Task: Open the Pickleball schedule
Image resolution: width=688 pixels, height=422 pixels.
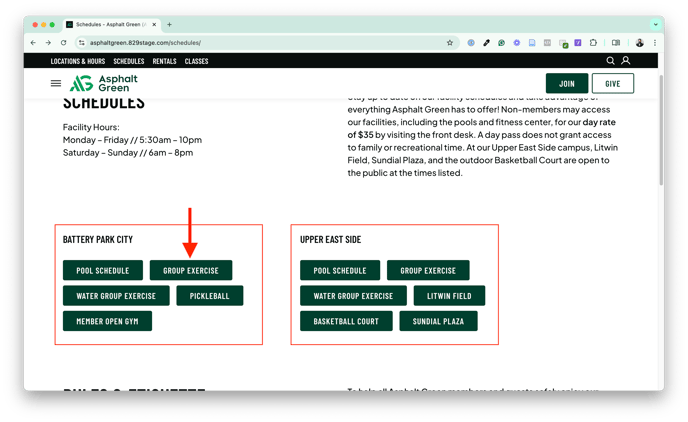Action: [x=210, y=296]
